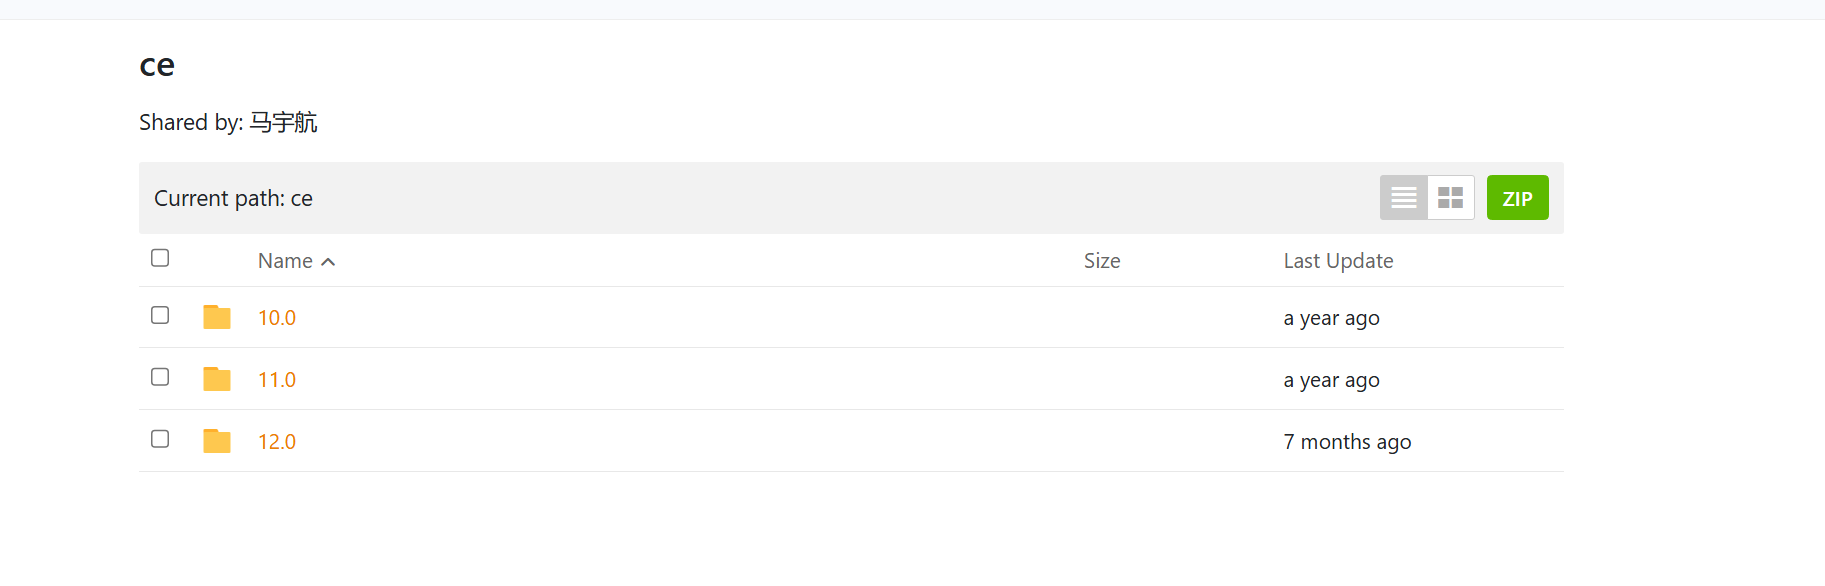Image resolution: width=1825 pixels, height=586 pixels.
Task: Sort files by Name column
Action: [x=285, y=261]
